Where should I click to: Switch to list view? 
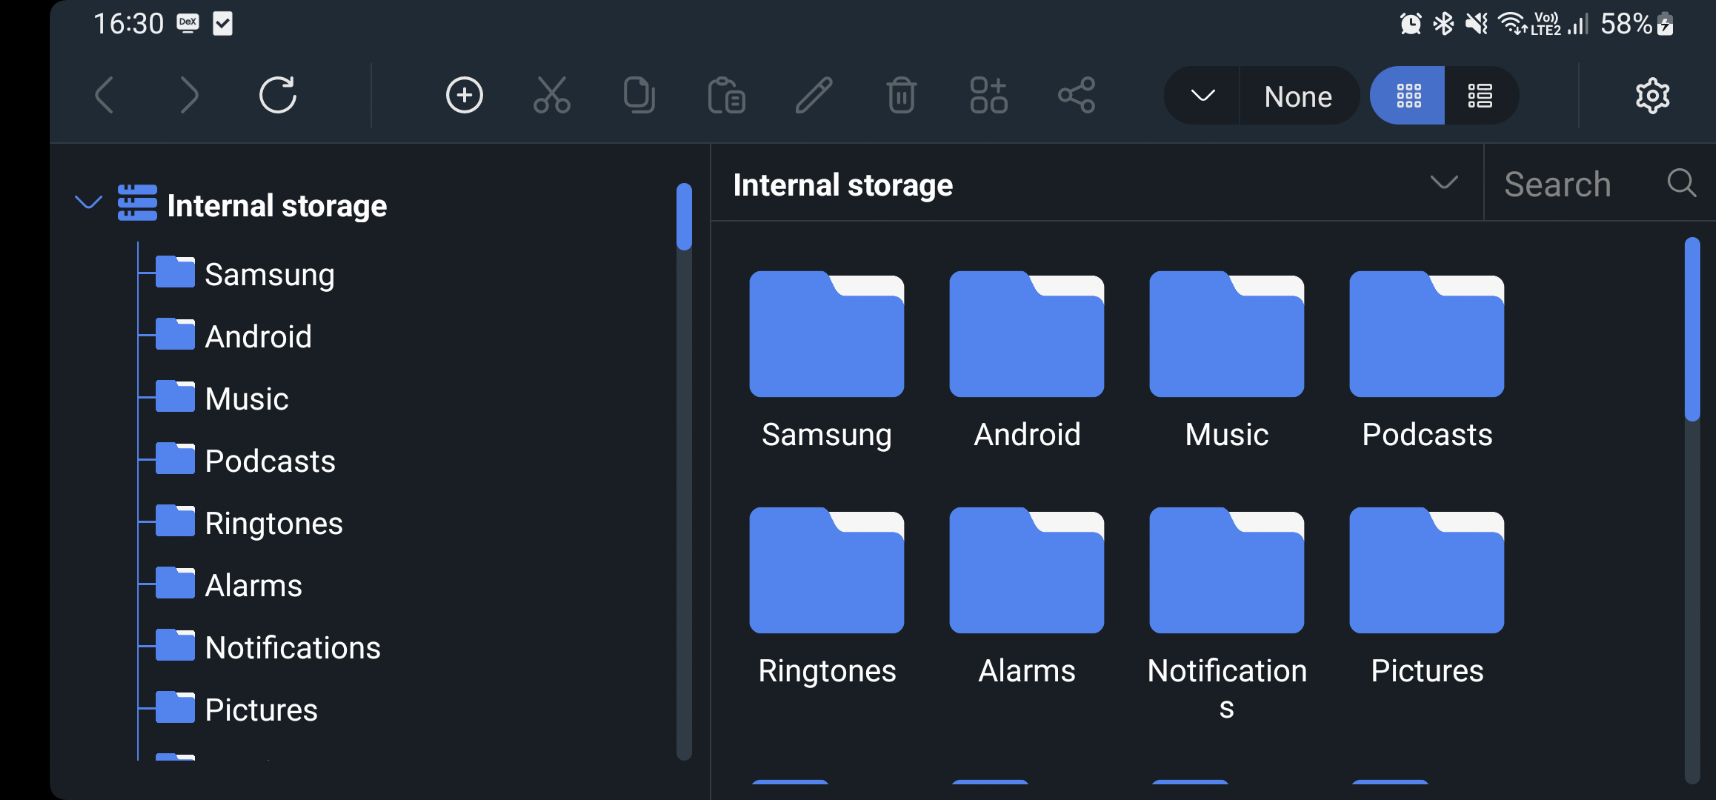coord(1480,96)
